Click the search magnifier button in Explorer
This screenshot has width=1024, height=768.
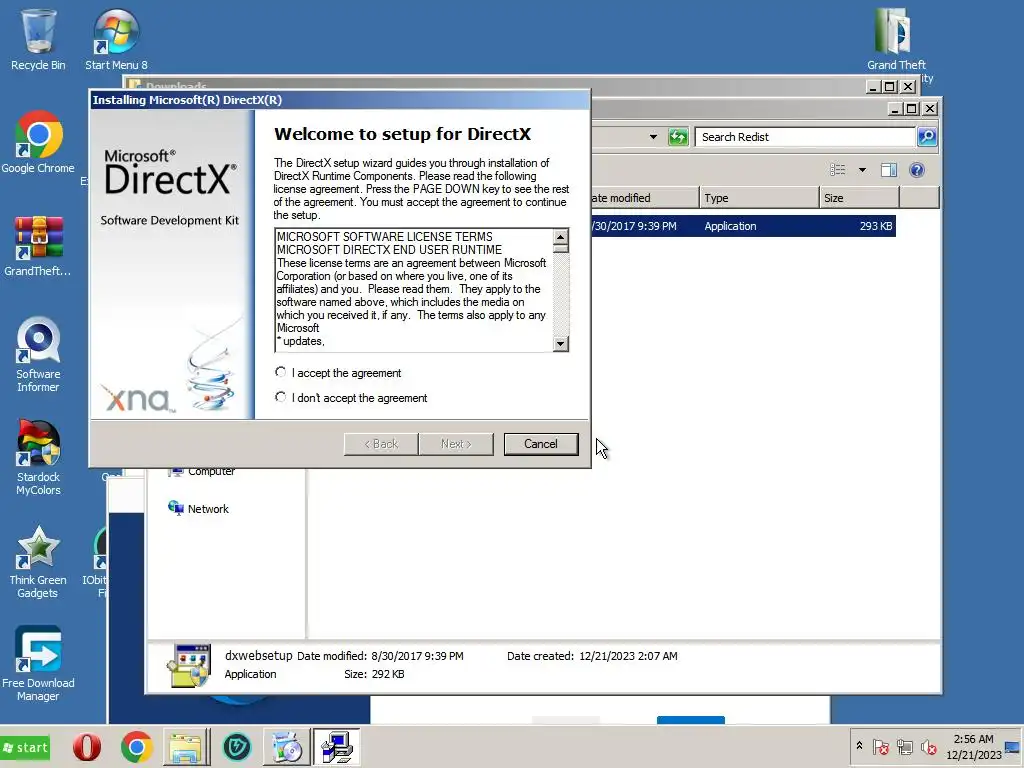click(x=927, y=136)
